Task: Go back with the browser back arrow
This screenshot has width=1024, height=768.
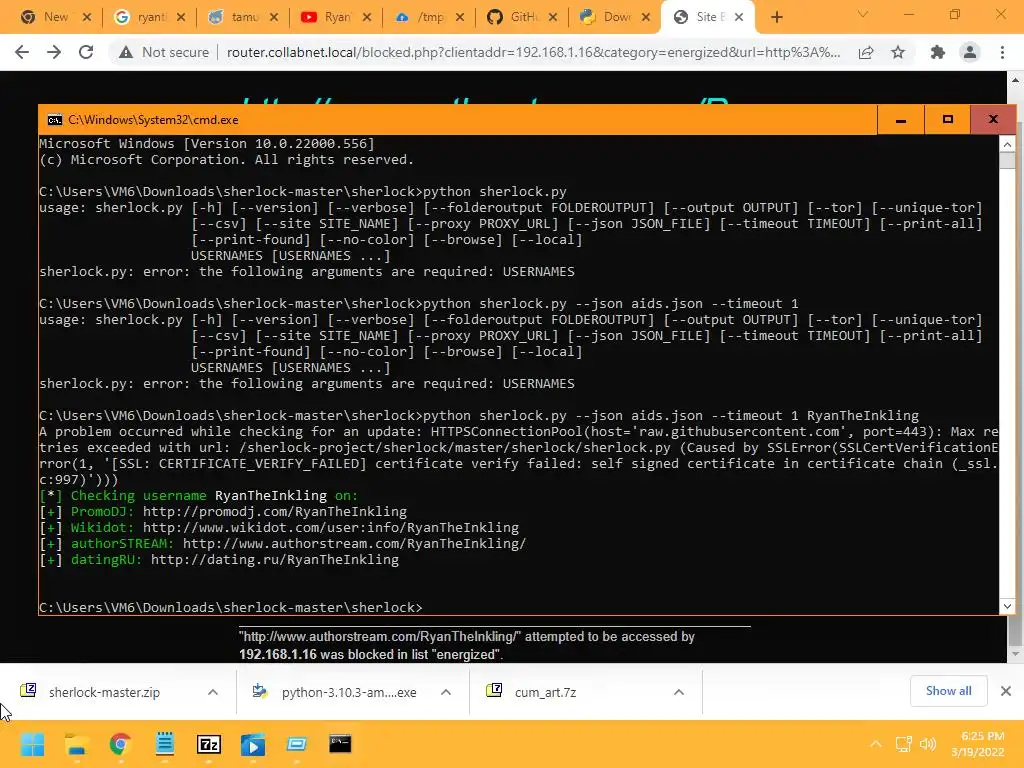Action: coord(22,52)
